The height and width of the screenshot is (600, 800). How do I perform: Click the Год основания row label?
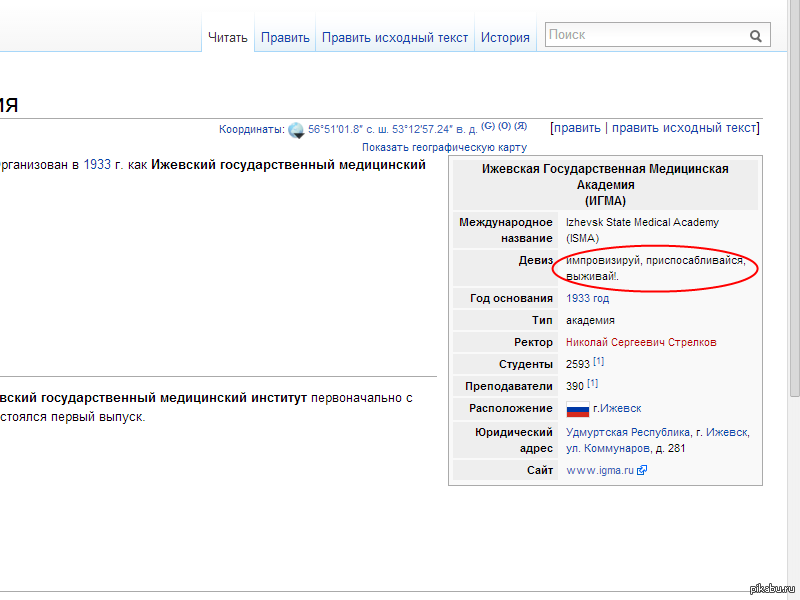511,298
